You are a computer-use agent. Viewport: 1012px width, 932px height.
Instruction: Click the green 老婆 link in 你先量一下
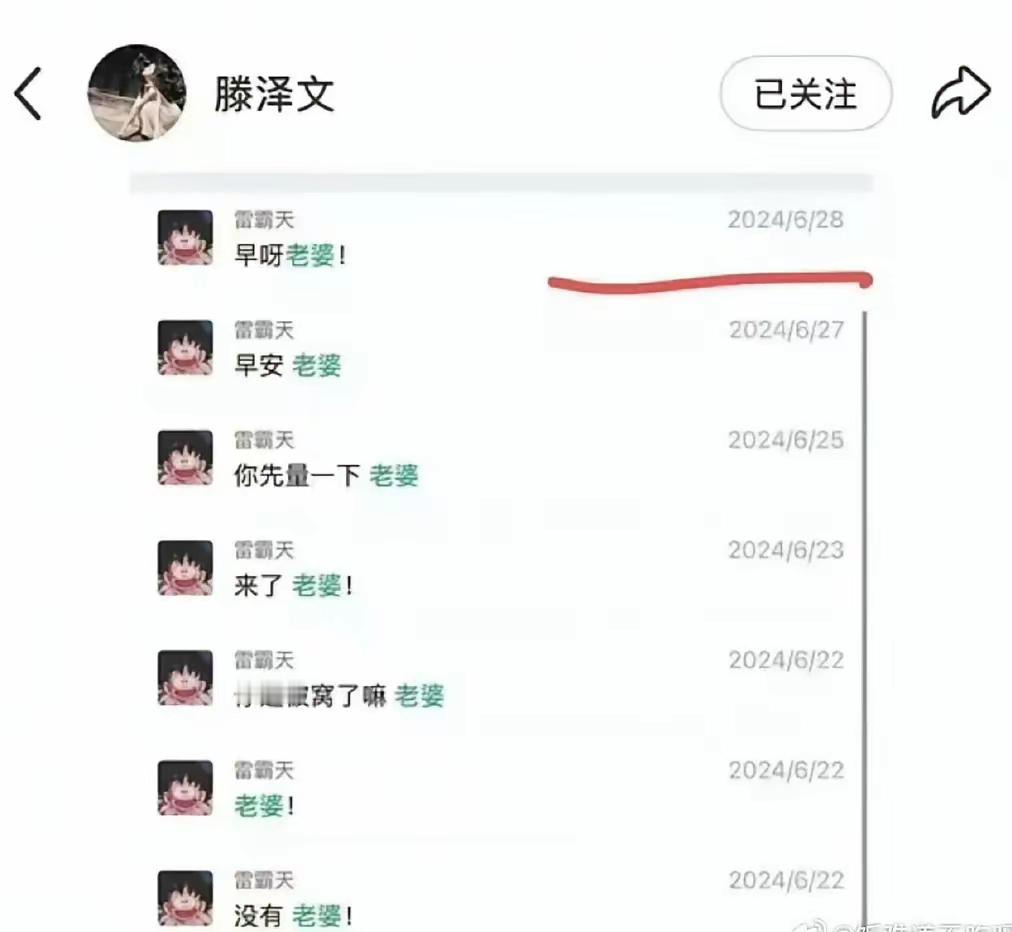tap(394, 476)
